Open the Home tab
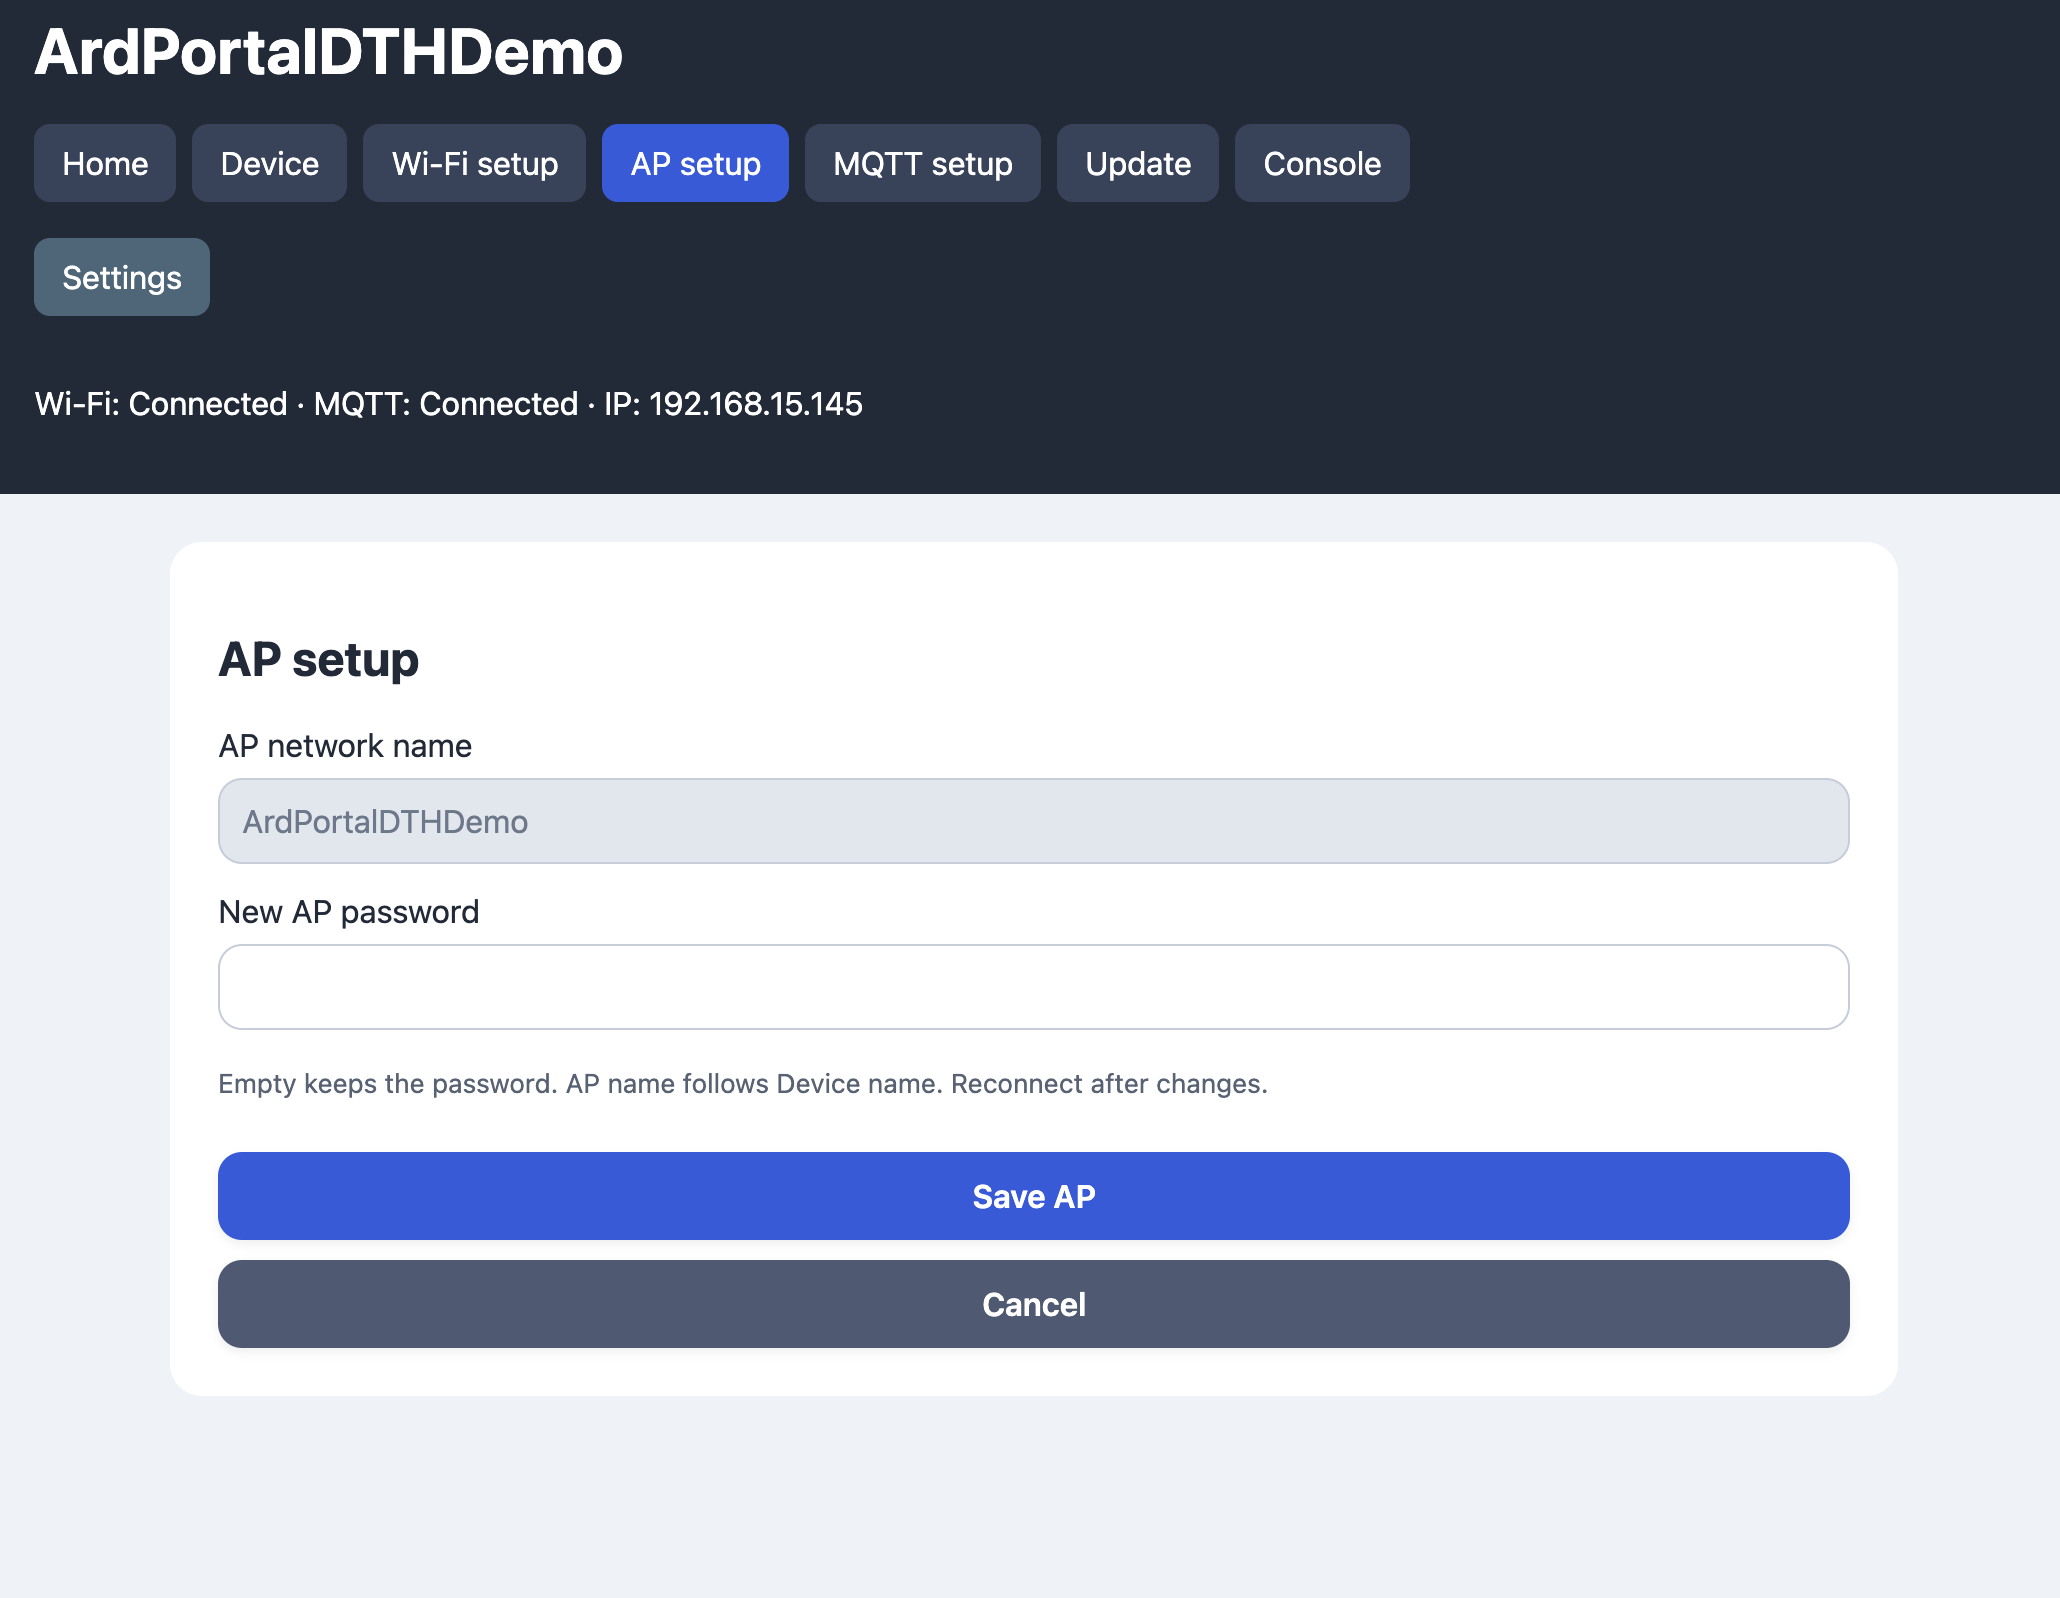Screen dimensions: 2060x1598 105,163
